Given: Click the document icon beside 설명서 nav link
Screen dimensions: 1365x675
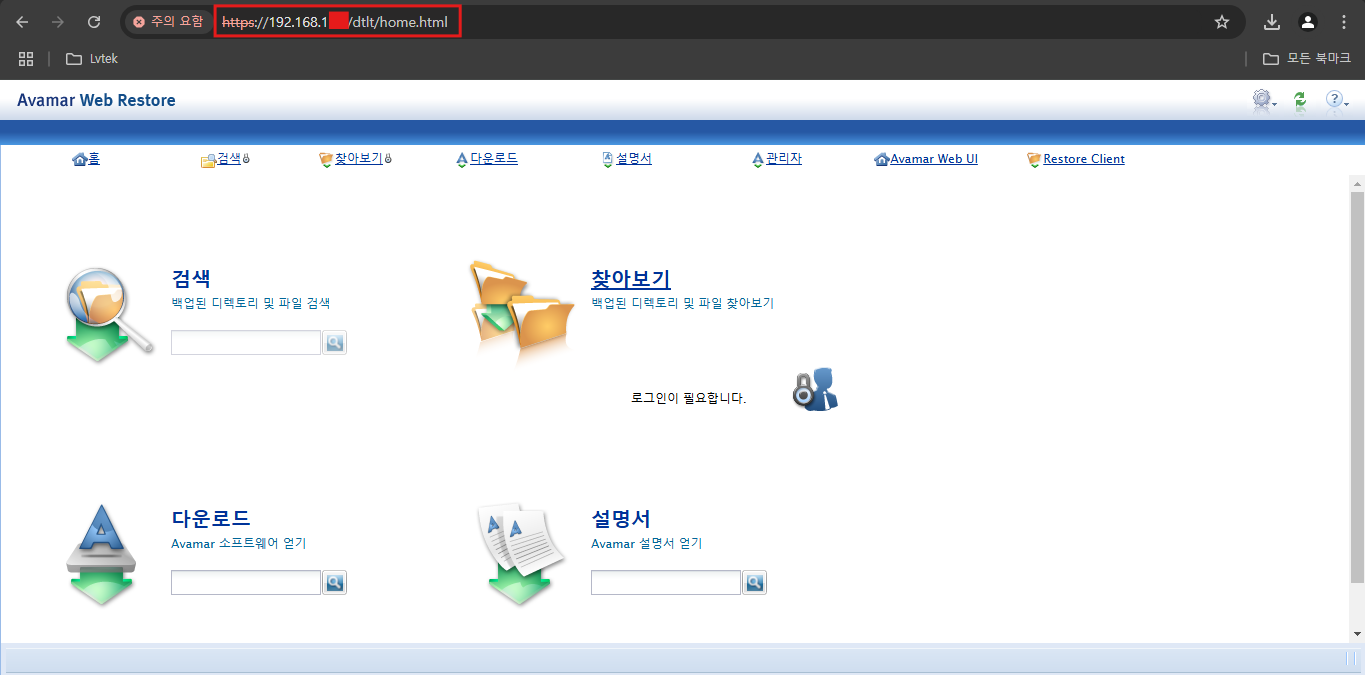Looking at the screenshot, I should [x=608, y=159].
